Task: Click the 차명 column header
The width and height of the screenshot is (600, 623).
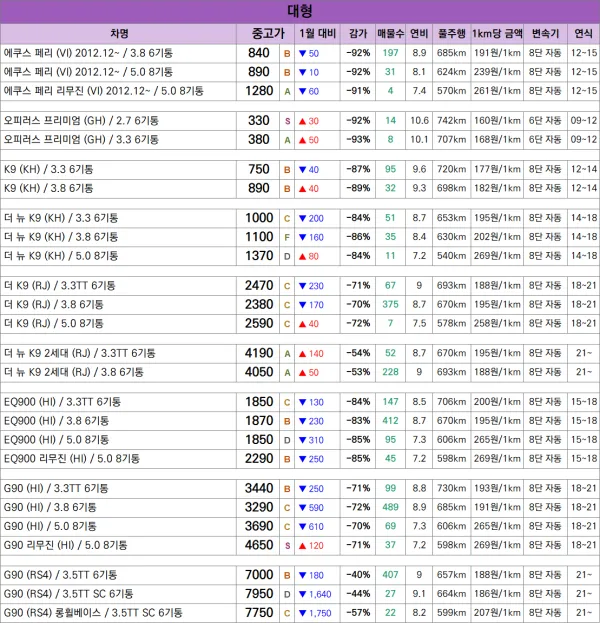Action: click(120, 33)
